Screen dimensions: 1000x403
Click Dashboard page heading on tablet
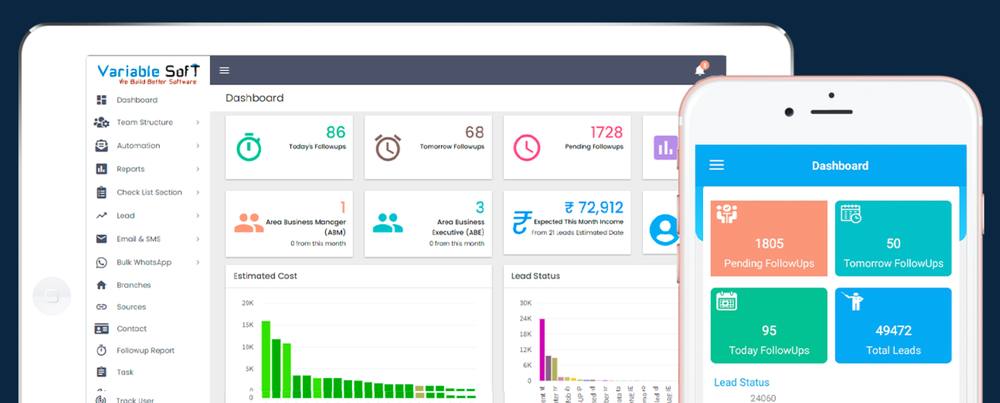click(x=254, y=98)
